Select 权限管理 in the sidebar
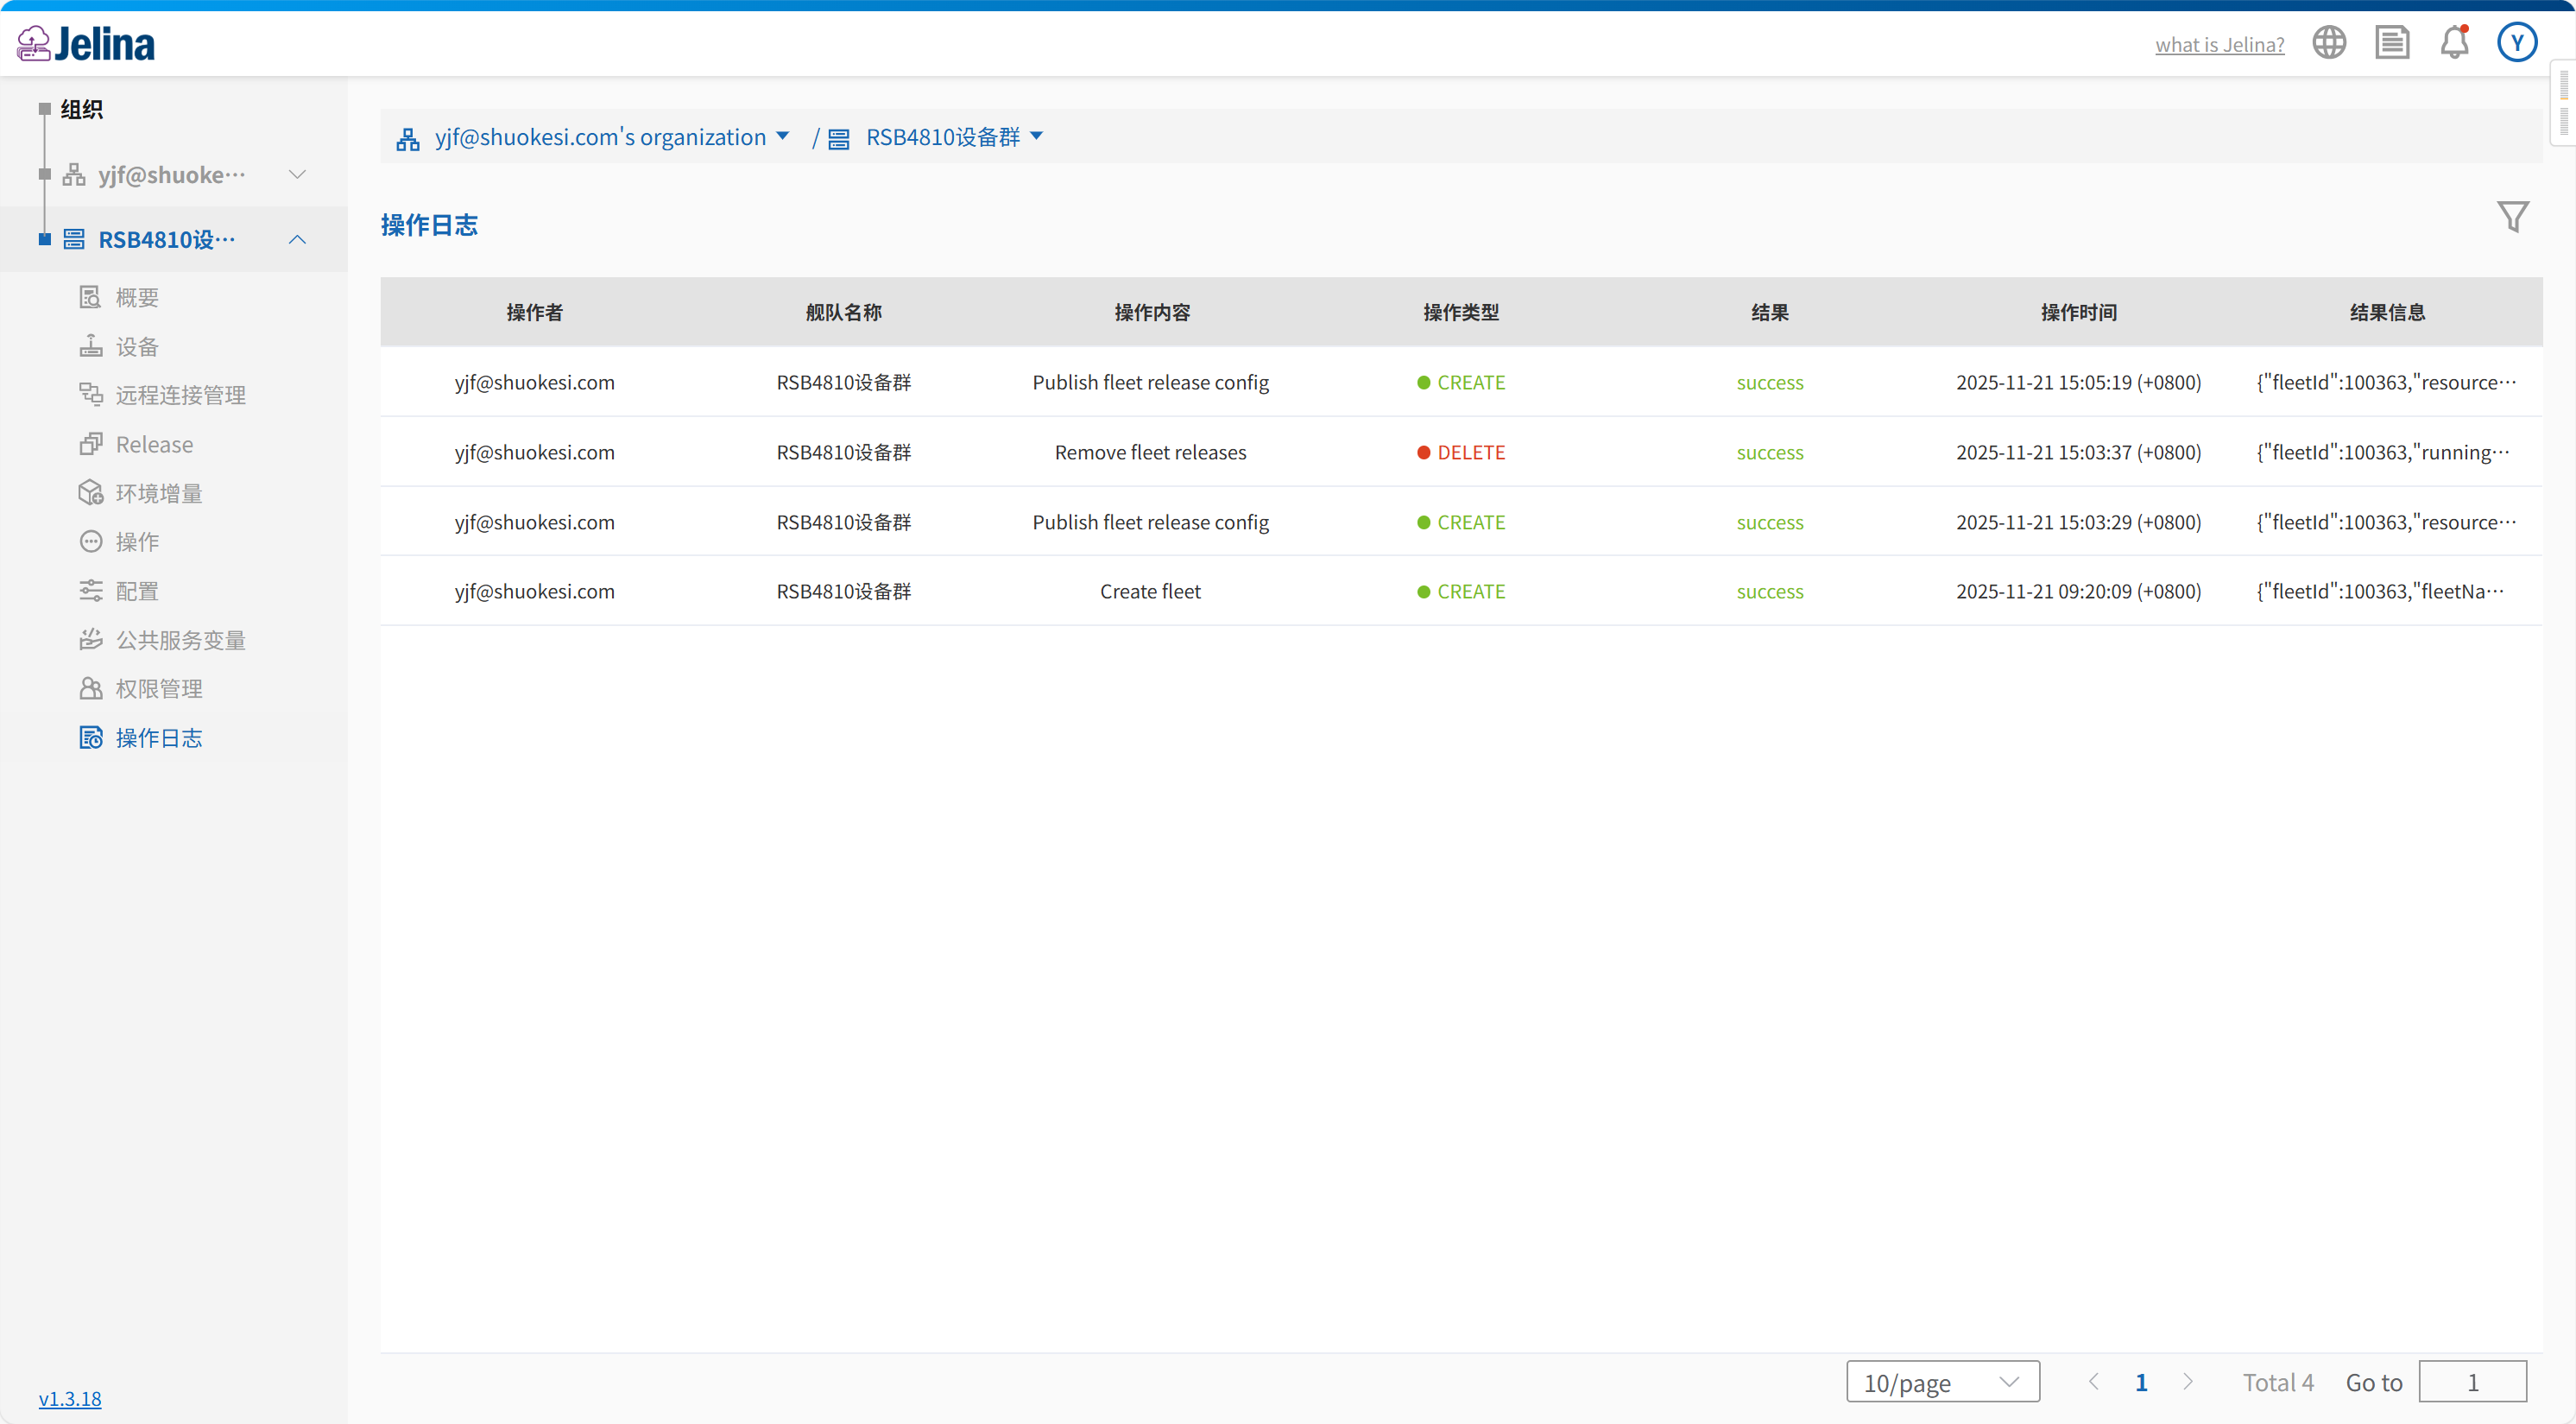The height and width of the screenshot is (1424, 2576). pyautogui.click(x=158, y=688)
